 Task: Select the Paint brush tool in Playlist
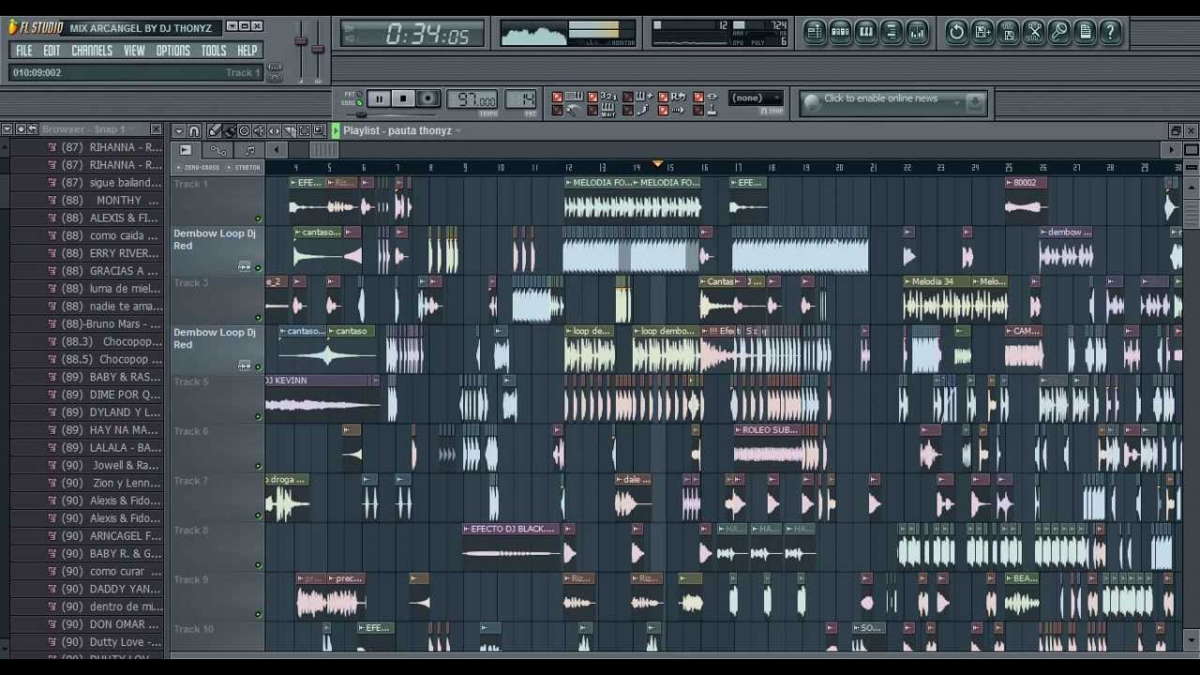click(229, 131)
